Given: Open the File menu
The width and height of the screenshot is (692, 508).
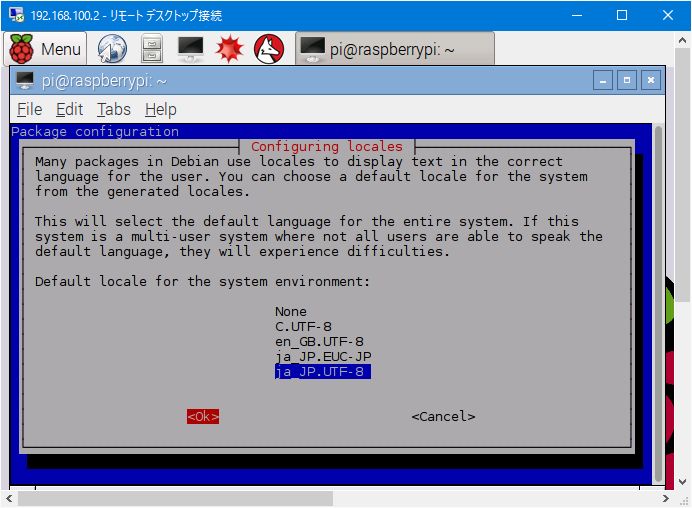Looking at the screenshot, I should (30, 109).
